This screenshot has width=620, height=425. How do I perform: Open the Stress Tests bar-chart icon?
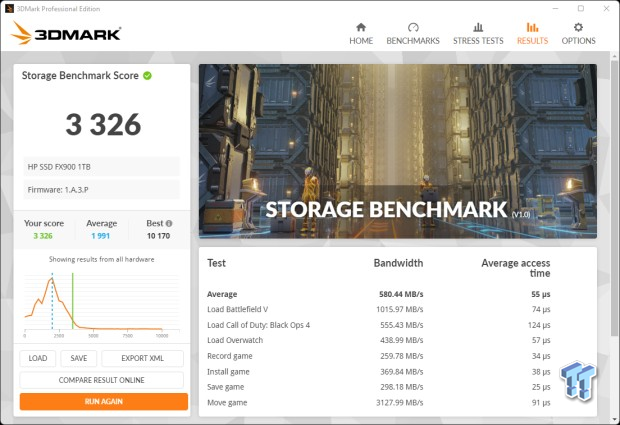coord(478,27)
